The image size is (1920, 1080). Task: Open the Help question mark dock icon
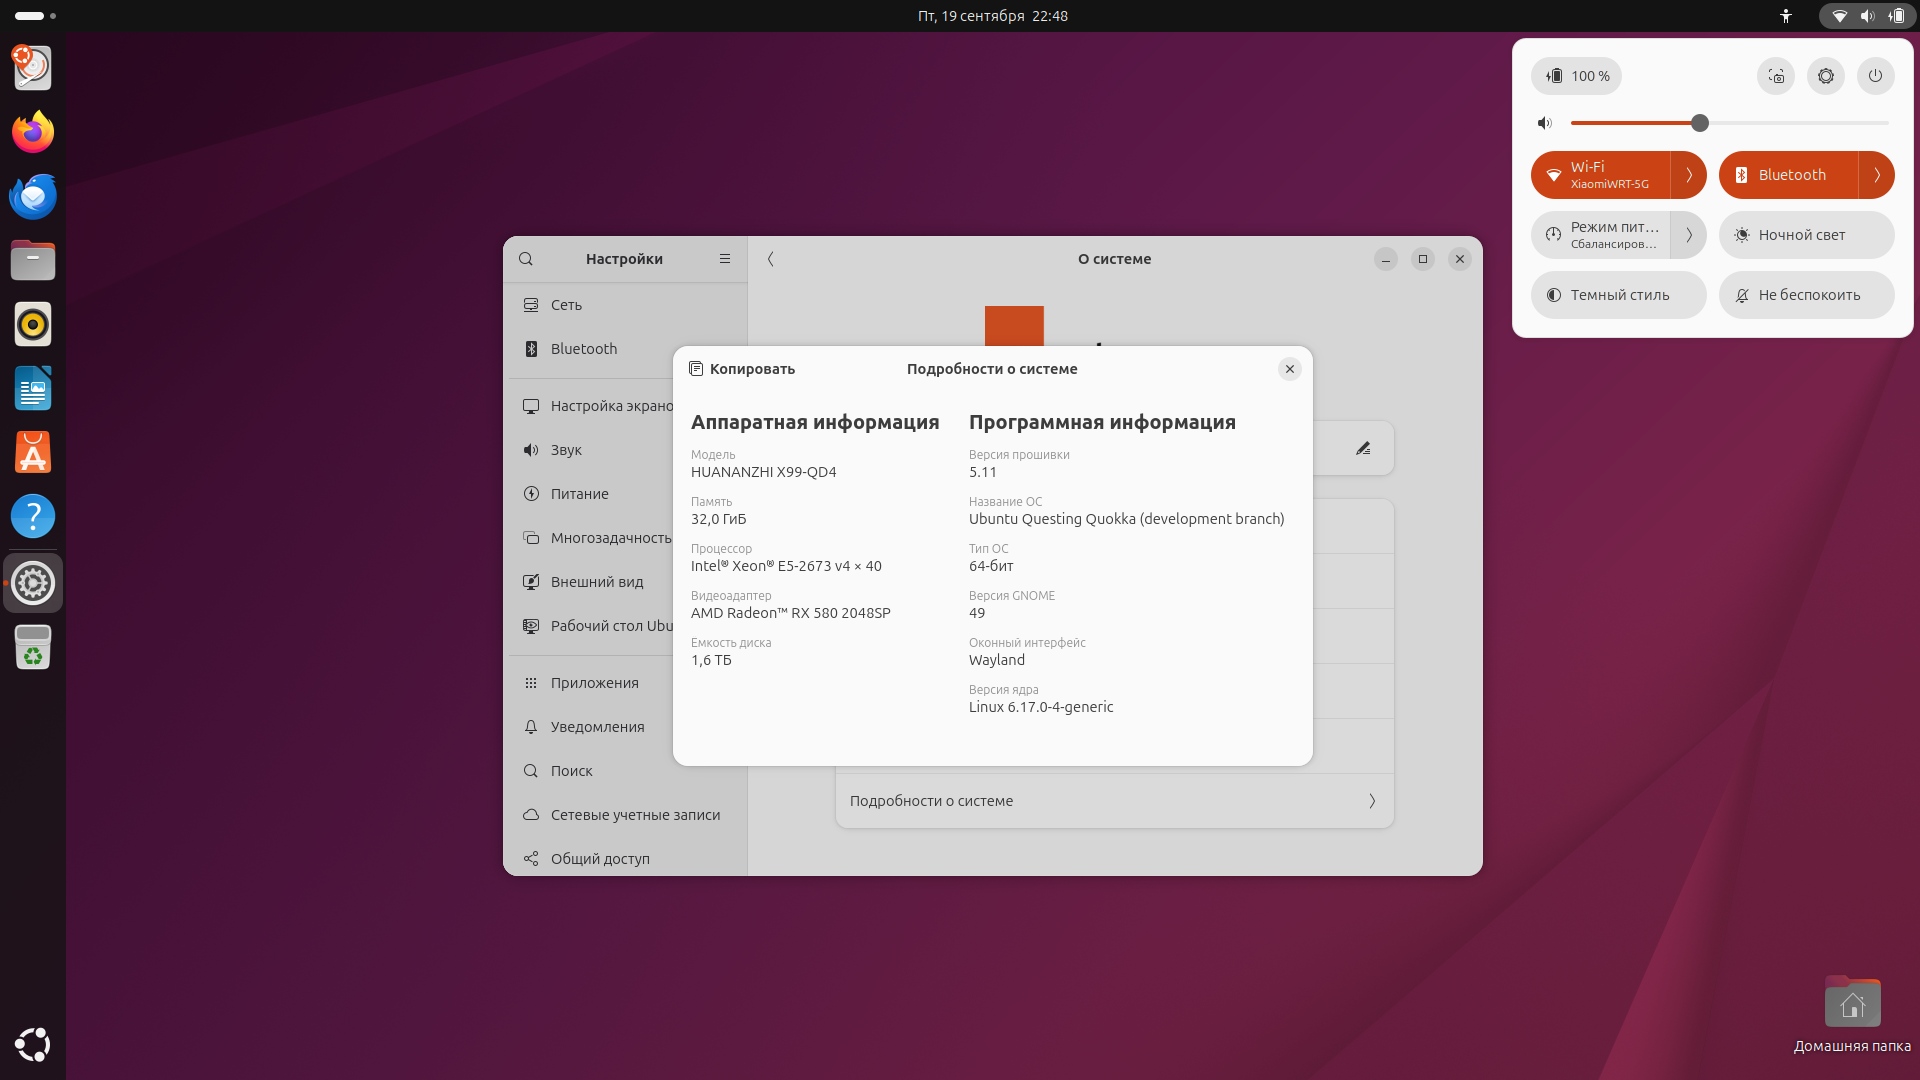tap(33, 516)
